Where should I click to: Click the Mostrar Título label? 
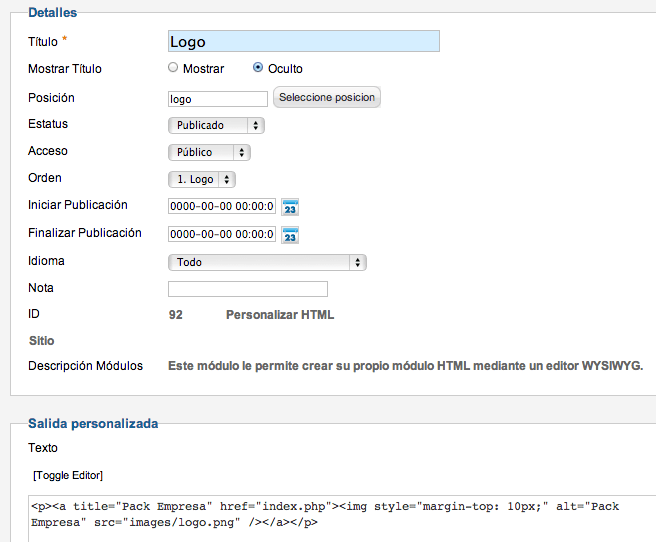(65, 69)
